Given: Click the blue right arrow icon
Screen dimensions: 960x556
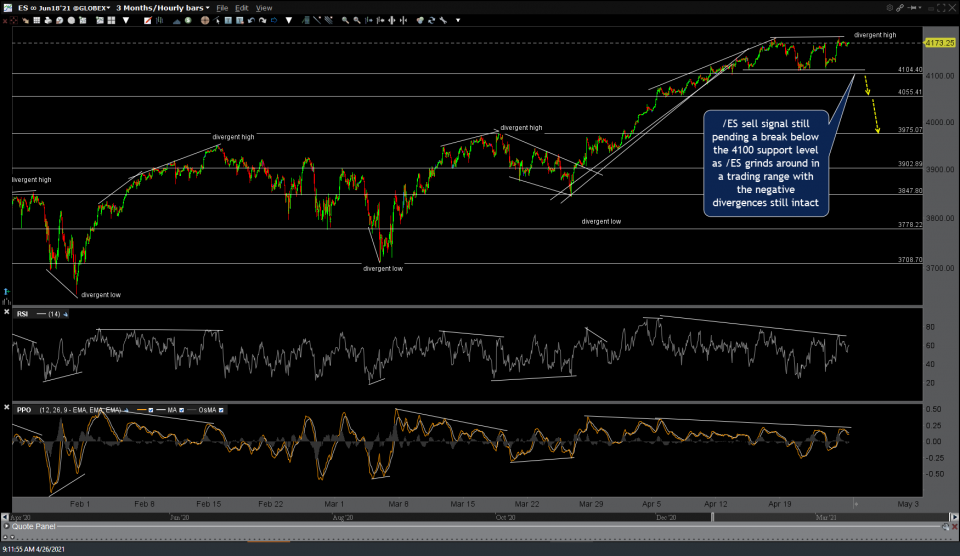Looking at the screenshot, I should point(274,20).
